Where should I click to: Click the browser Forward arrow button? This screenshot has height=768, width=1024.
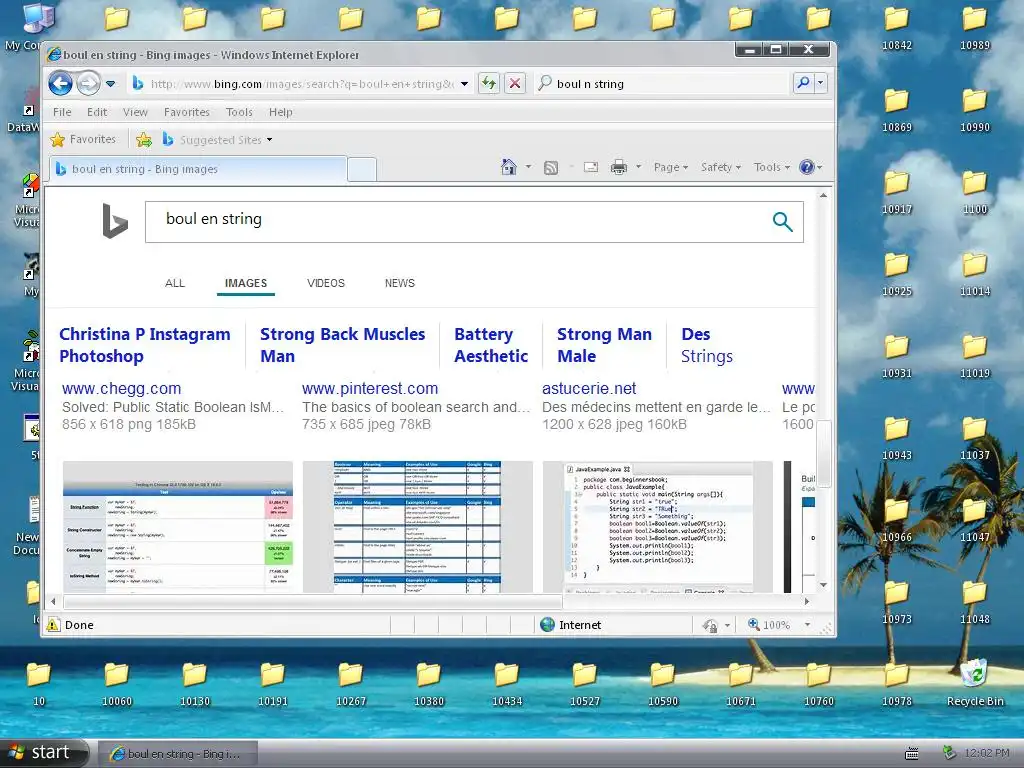tap(88, 84)
